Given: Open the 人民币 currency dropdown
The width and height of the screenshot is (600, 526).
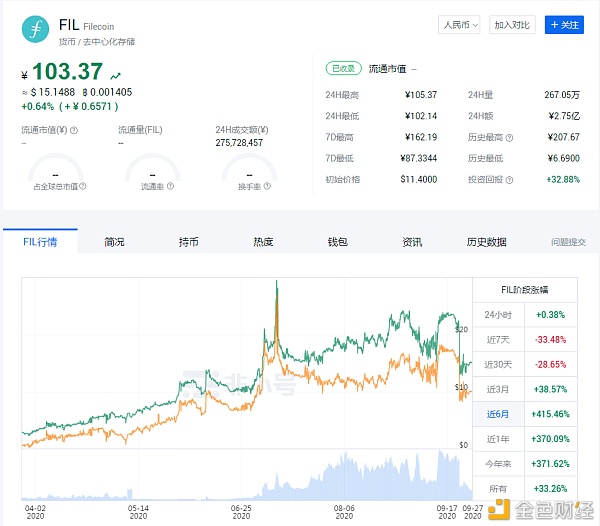Looking at the screenshot, I should [x=459, y=25].
